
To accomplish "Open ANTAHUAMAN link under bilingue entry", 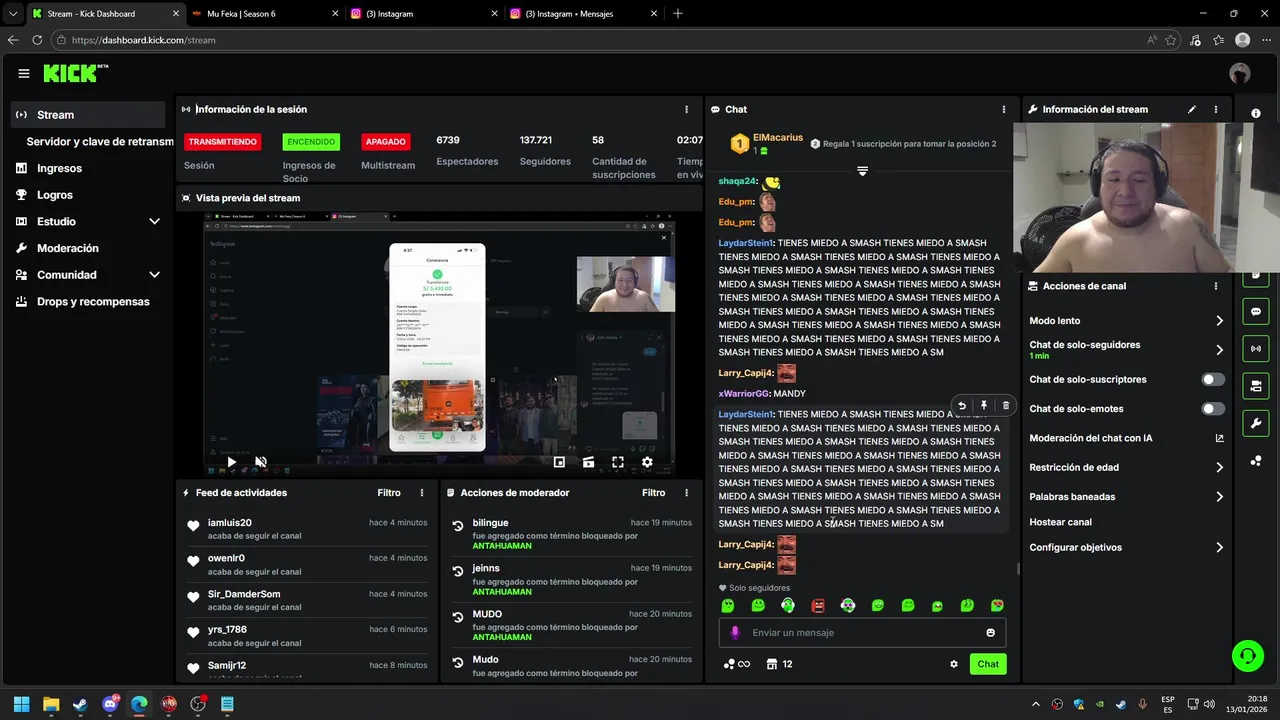I will [502, 546].
